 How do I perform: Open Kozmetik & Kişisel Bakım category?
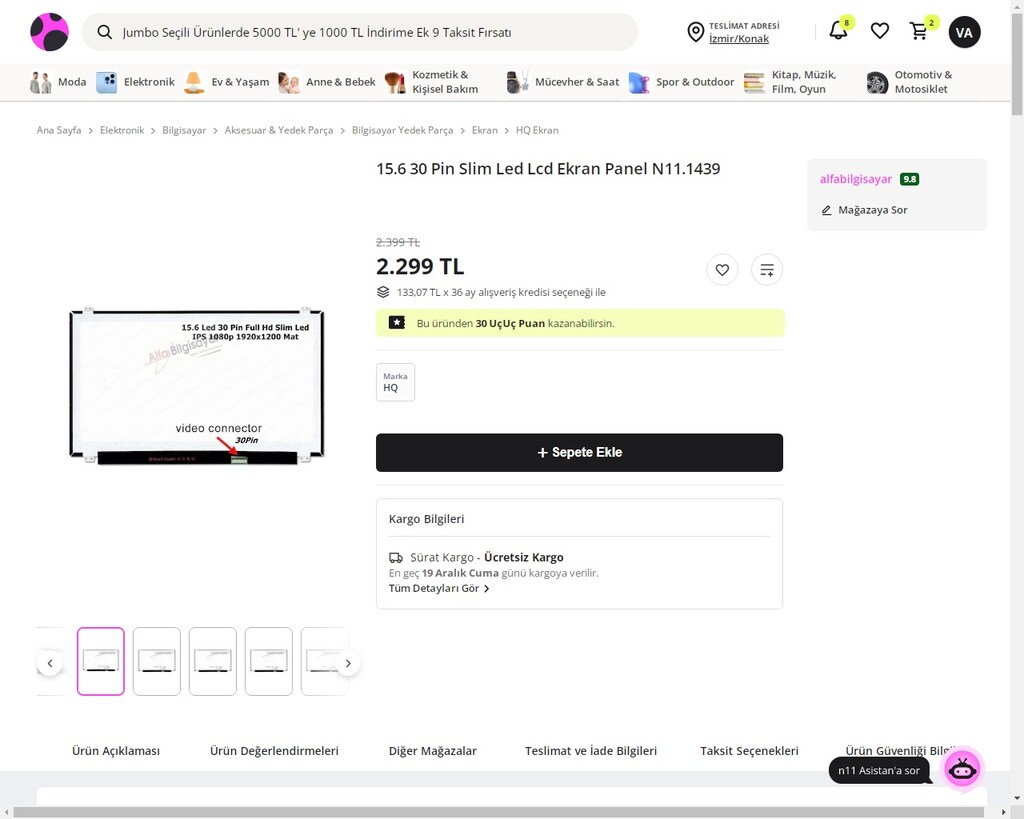[x=432, y=82]
